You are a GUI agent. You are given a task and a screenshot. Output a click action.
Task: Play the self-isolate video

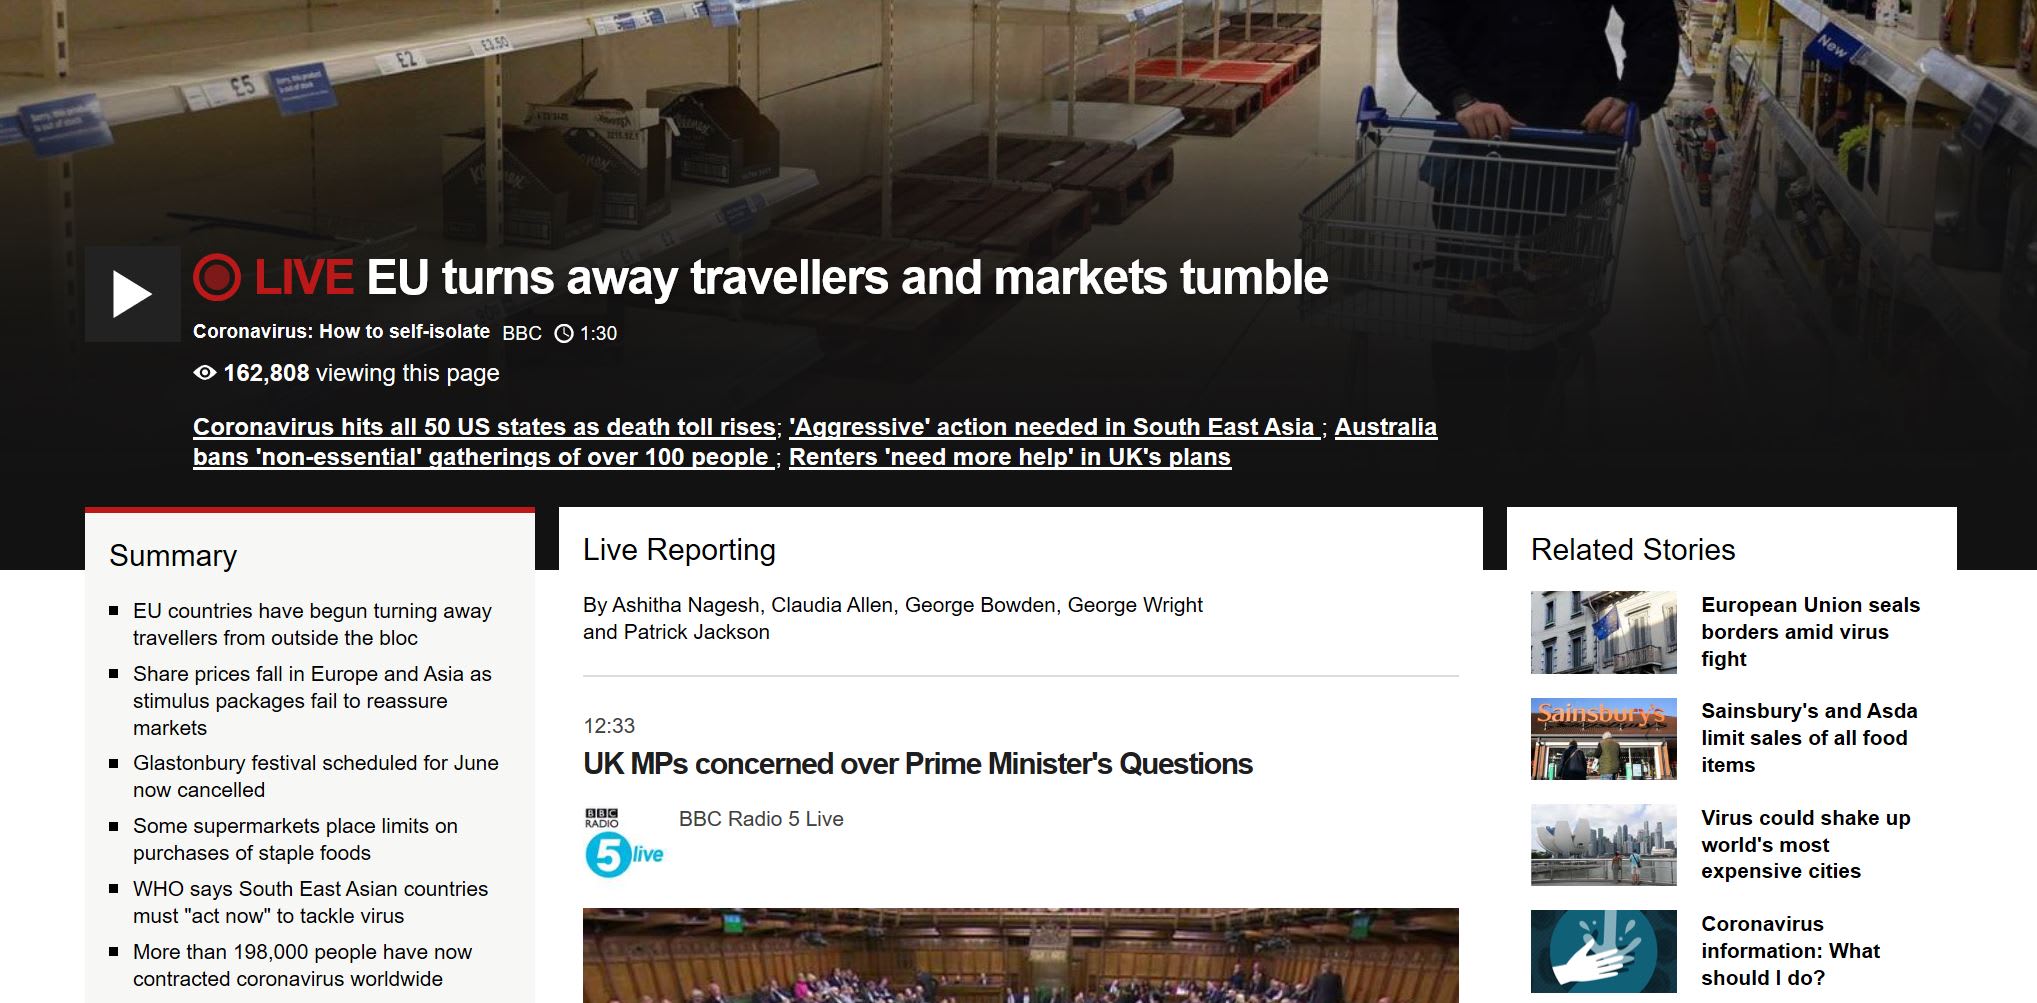tap(133, 294)
